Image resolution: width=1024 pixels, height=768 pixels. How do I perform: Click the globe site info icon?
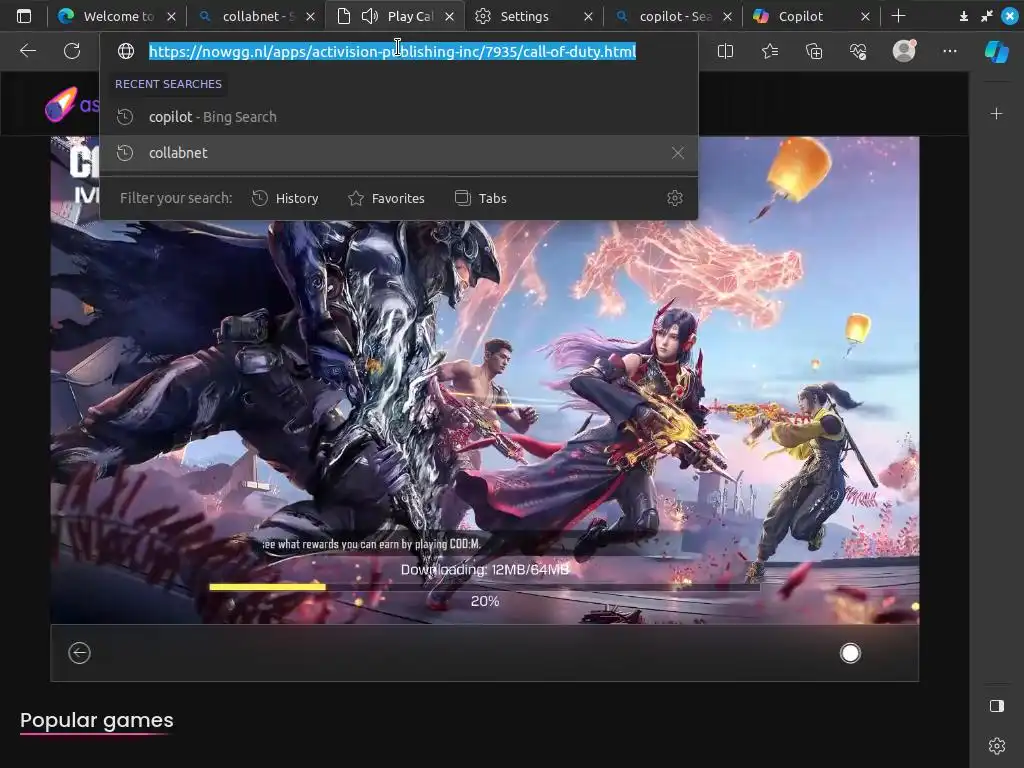tap(125, 51)
